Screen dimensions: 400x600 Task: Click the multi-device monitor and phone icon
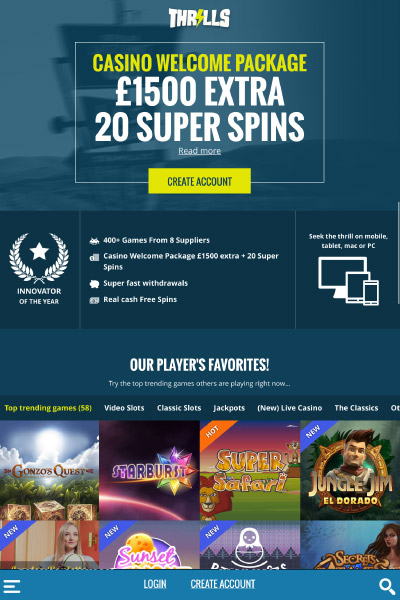[349, 281]
